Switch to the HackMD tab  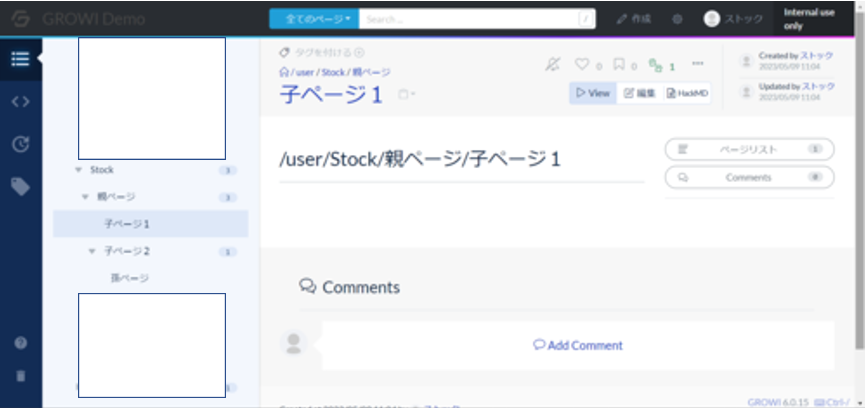coord(688,93)
